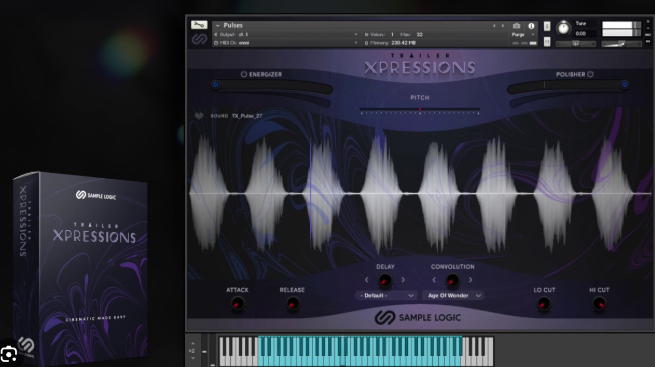
Task: Click the waveform display
Action: click(419, 194)
